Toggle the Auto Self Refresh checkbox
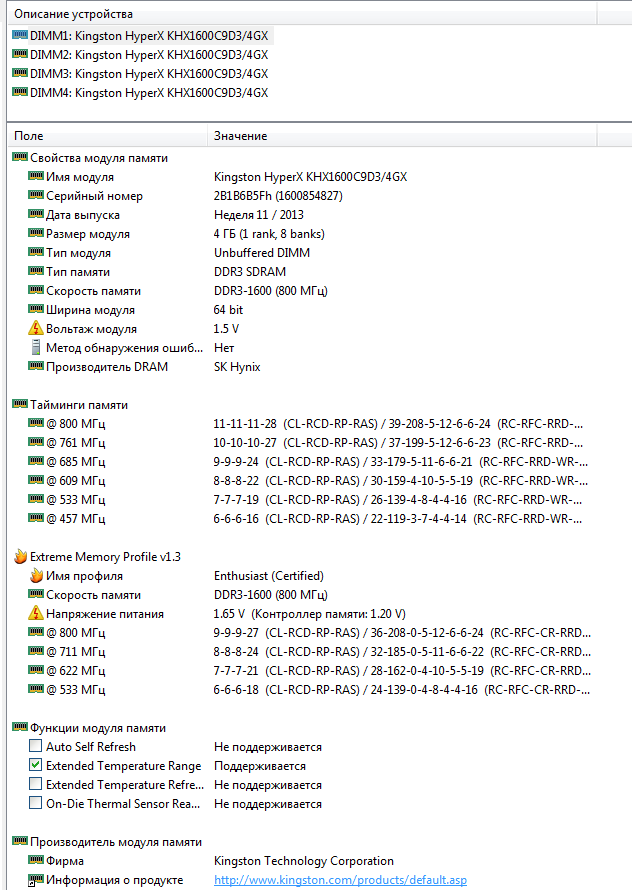 [35, 745]
